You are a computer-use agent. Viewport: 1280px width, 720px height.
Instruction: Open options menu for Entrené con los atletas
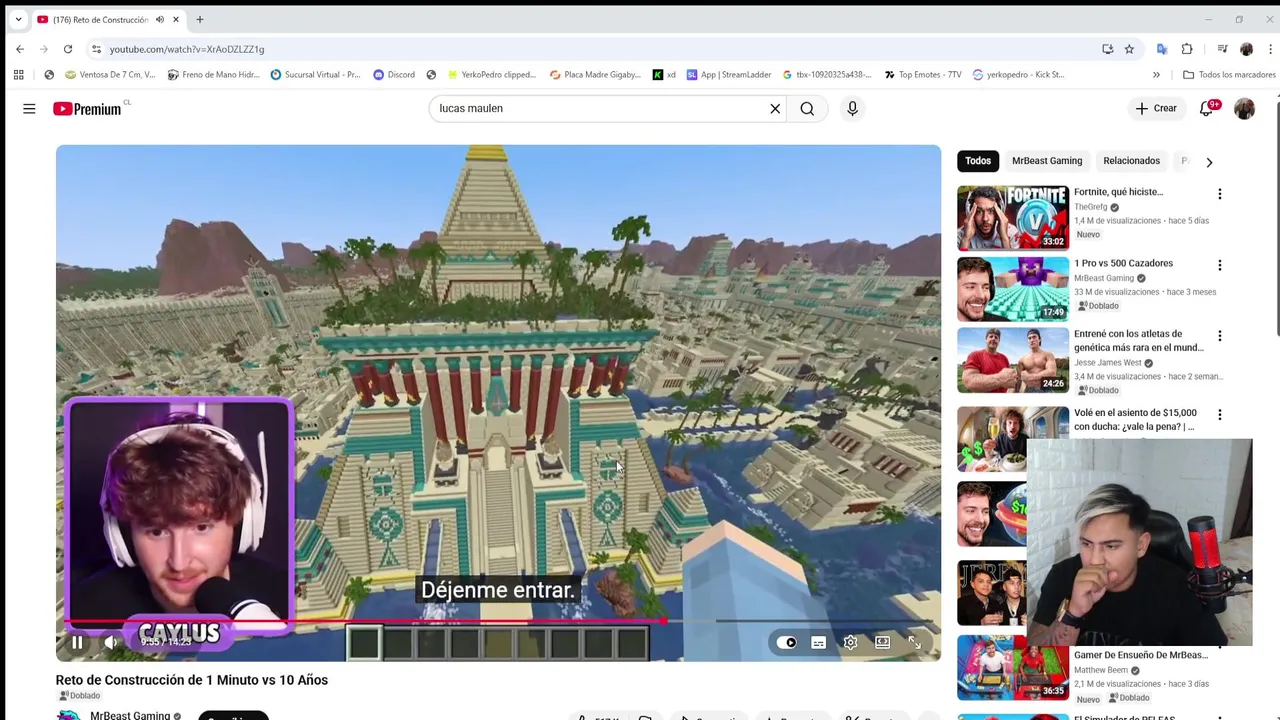pyautogui.click(x=1219, y=336)
